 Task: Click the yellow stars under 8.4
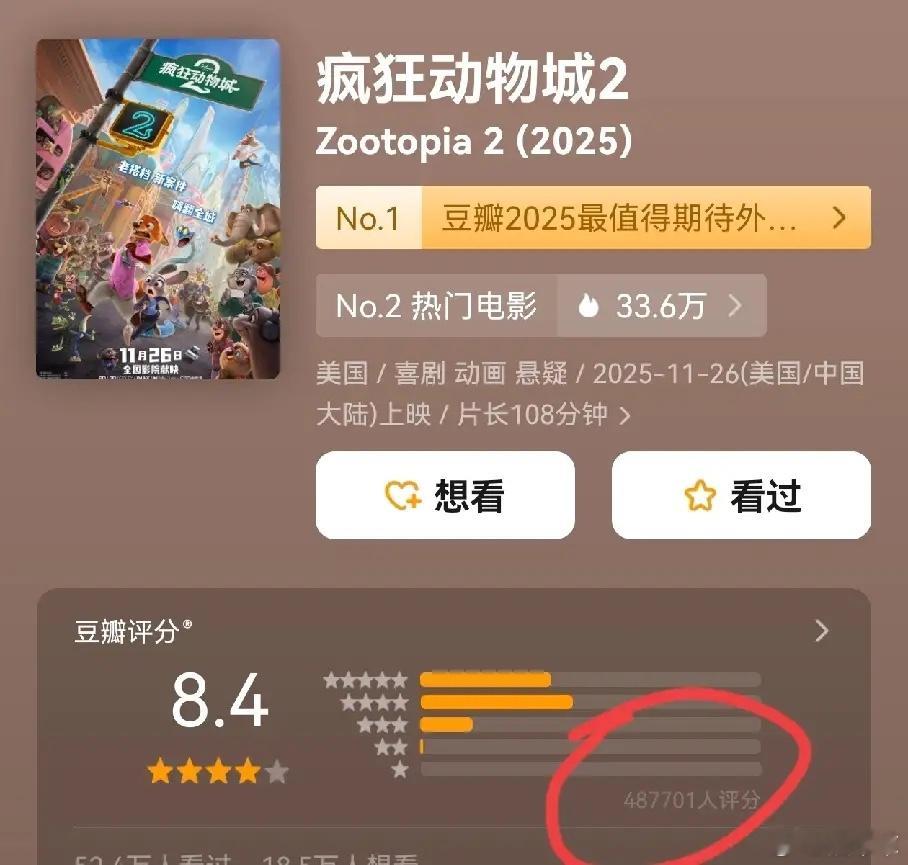click(218, 772)
